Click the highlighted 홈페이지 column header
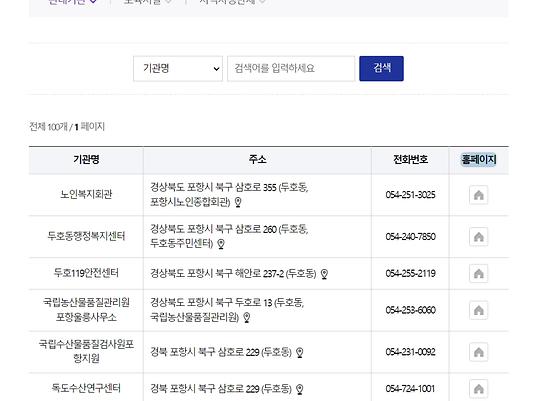560x401 pixels. (479, 160)
